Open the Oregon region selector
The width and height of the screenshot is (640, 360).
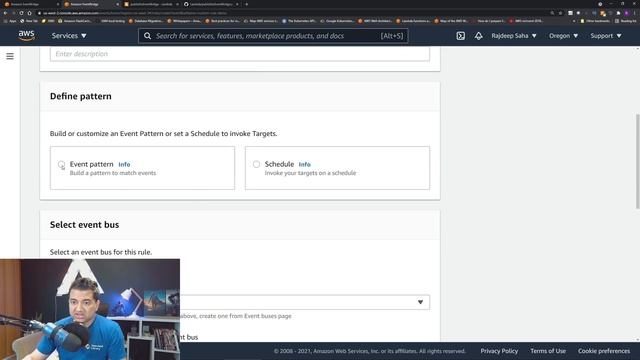pyautogui.click(x=563, y=36)
